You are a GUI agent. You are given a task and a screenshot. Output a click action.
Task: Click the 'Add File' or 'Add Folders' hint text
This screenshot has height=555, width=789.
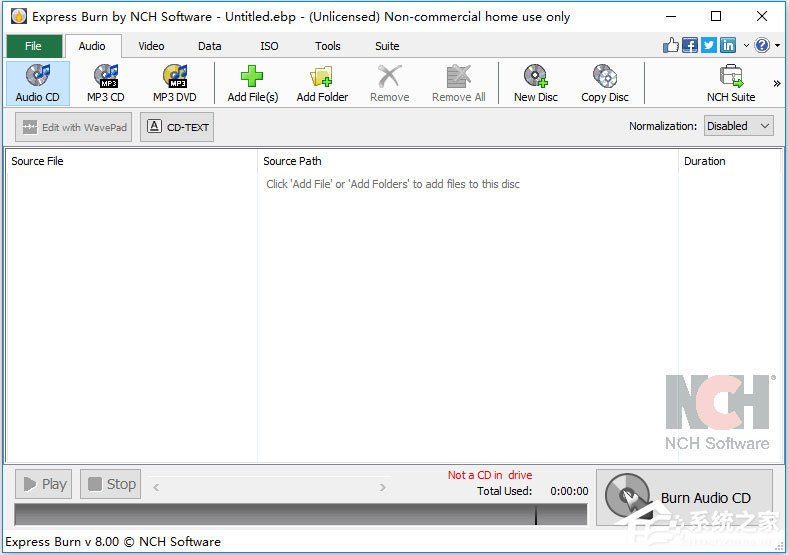click(x=393, y=184)
